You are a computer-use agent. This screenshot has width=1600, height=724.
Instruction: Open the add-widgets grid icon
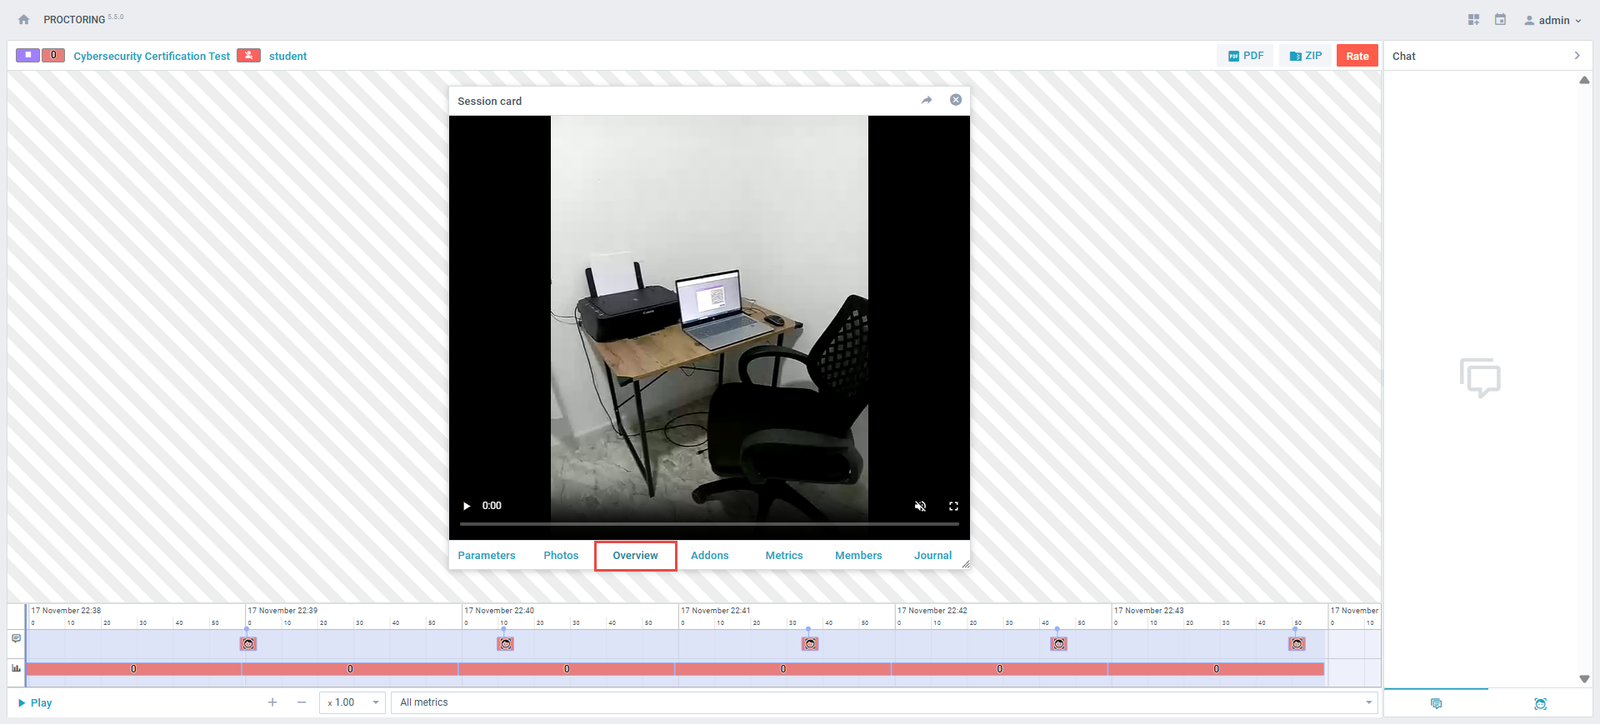tap(1473, 20)
